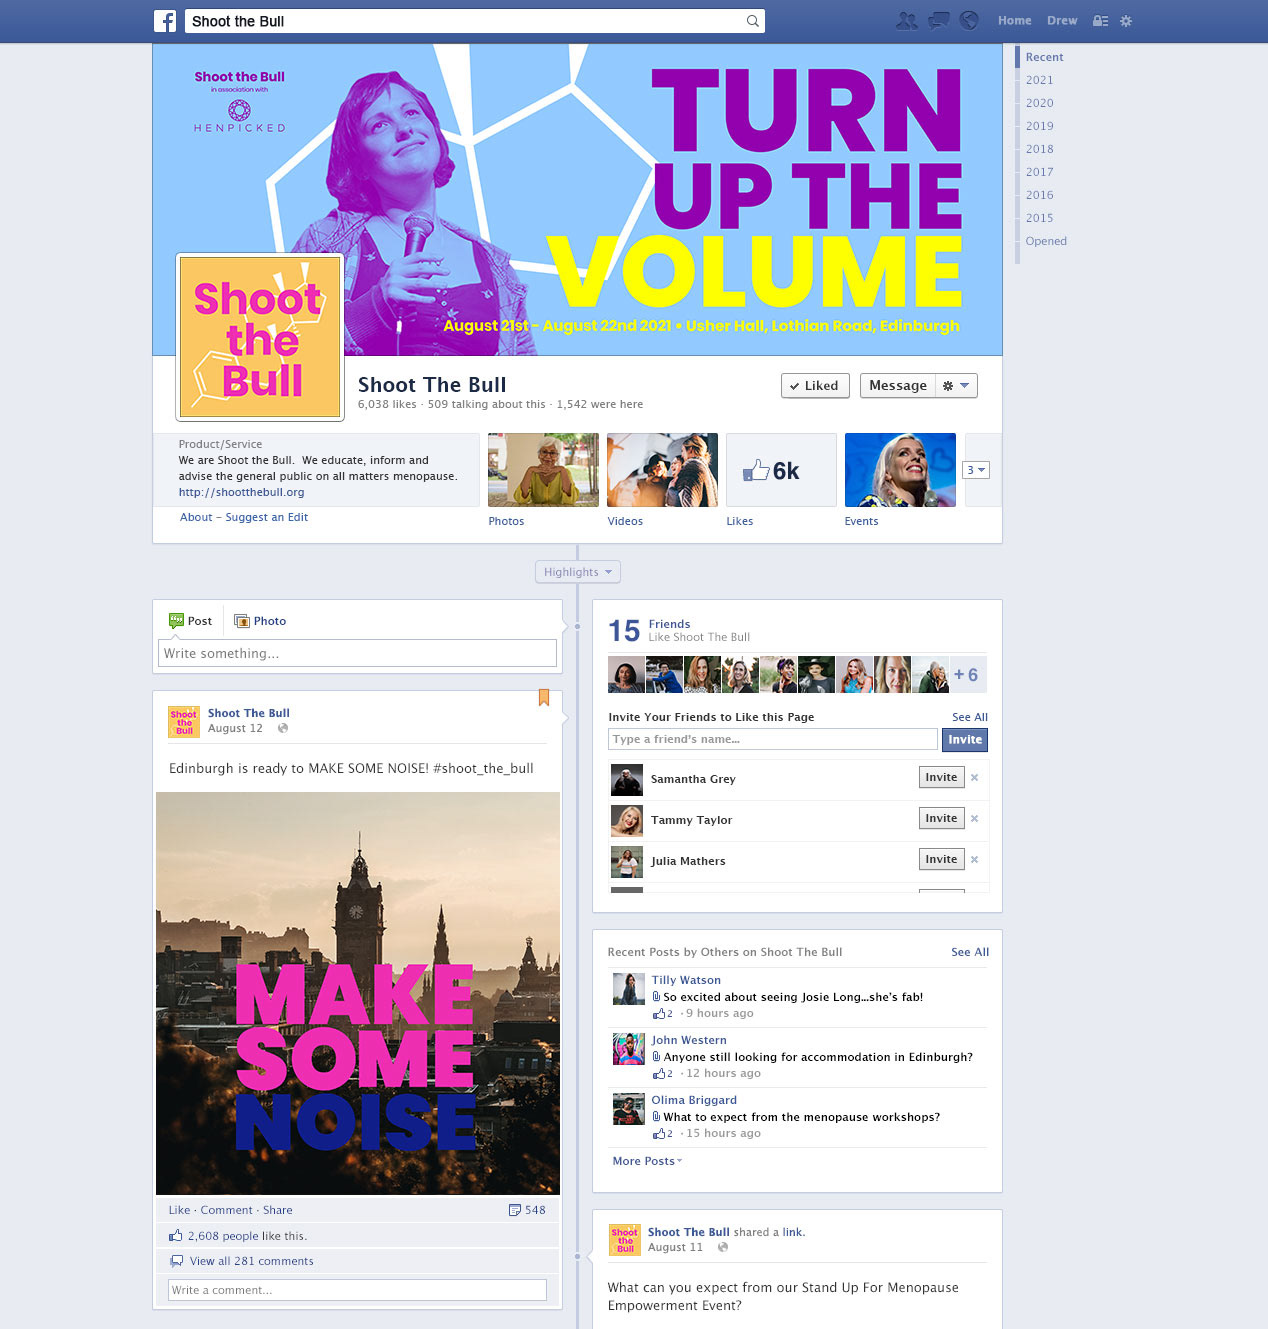This screenshot has height=1329, width=1268.
Task: Click the Facebook logo icon
Action: click(165, 21)
